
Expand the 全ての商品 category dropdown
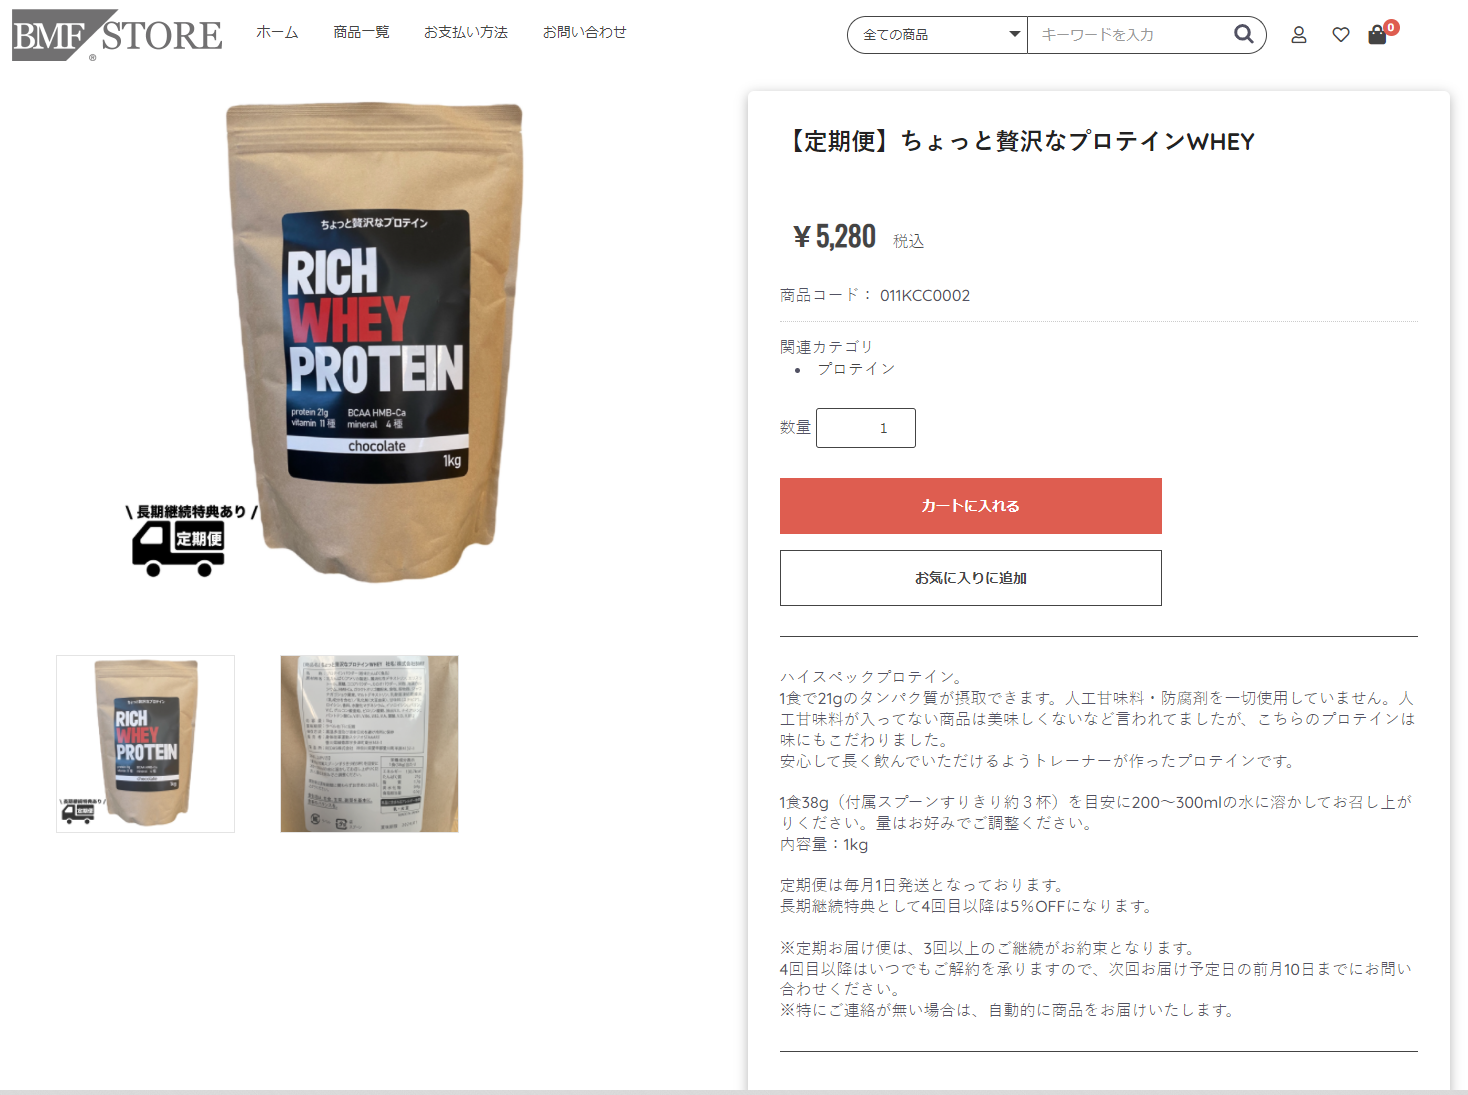(x=937, y=35)
